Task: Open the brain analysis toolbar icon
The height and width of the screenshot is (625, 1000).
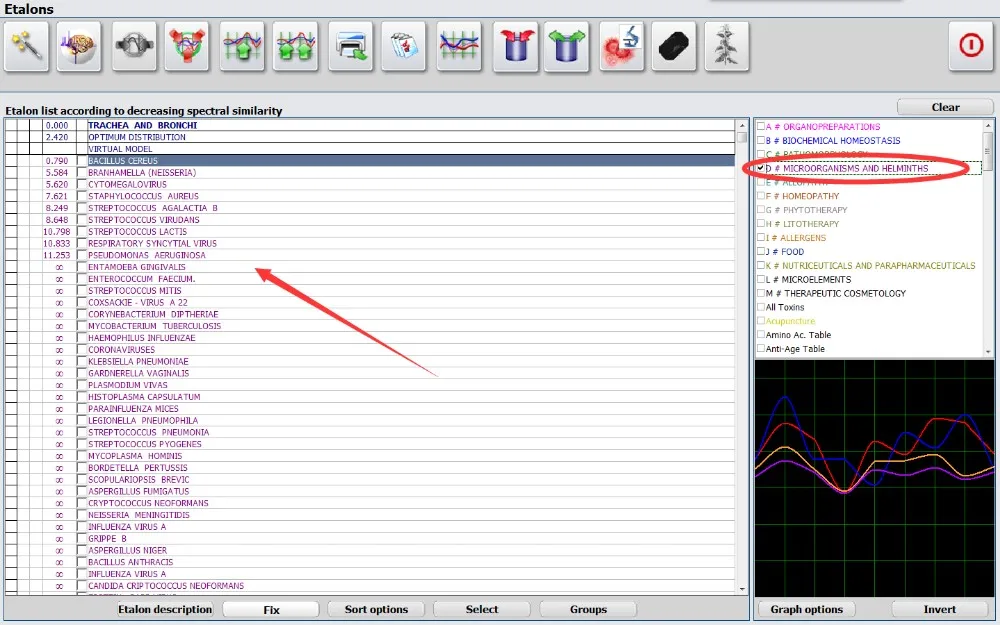Action: click(79, 47)
